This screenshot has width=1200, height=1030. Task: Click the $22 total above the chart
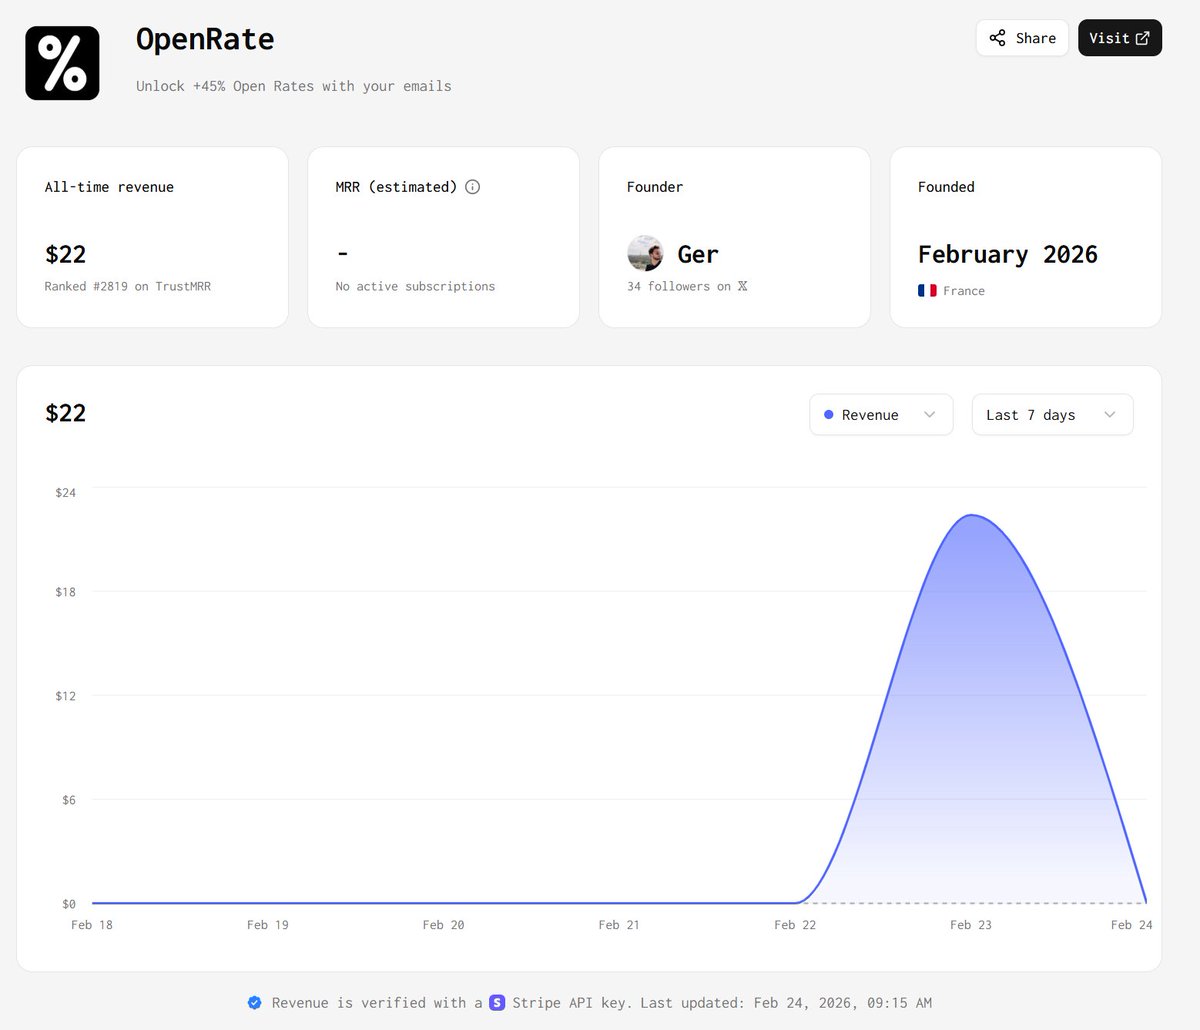(66, 413)
